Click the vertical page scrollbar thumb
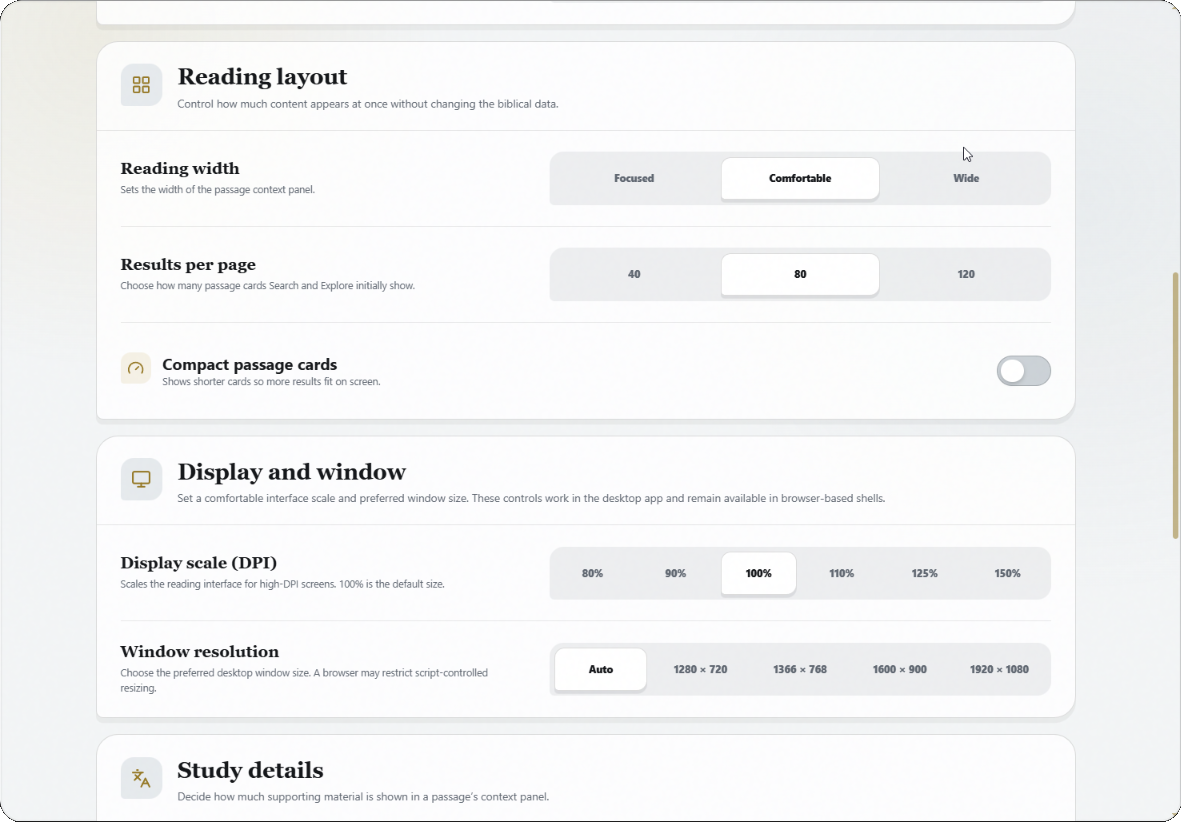 pos(1175,405)
